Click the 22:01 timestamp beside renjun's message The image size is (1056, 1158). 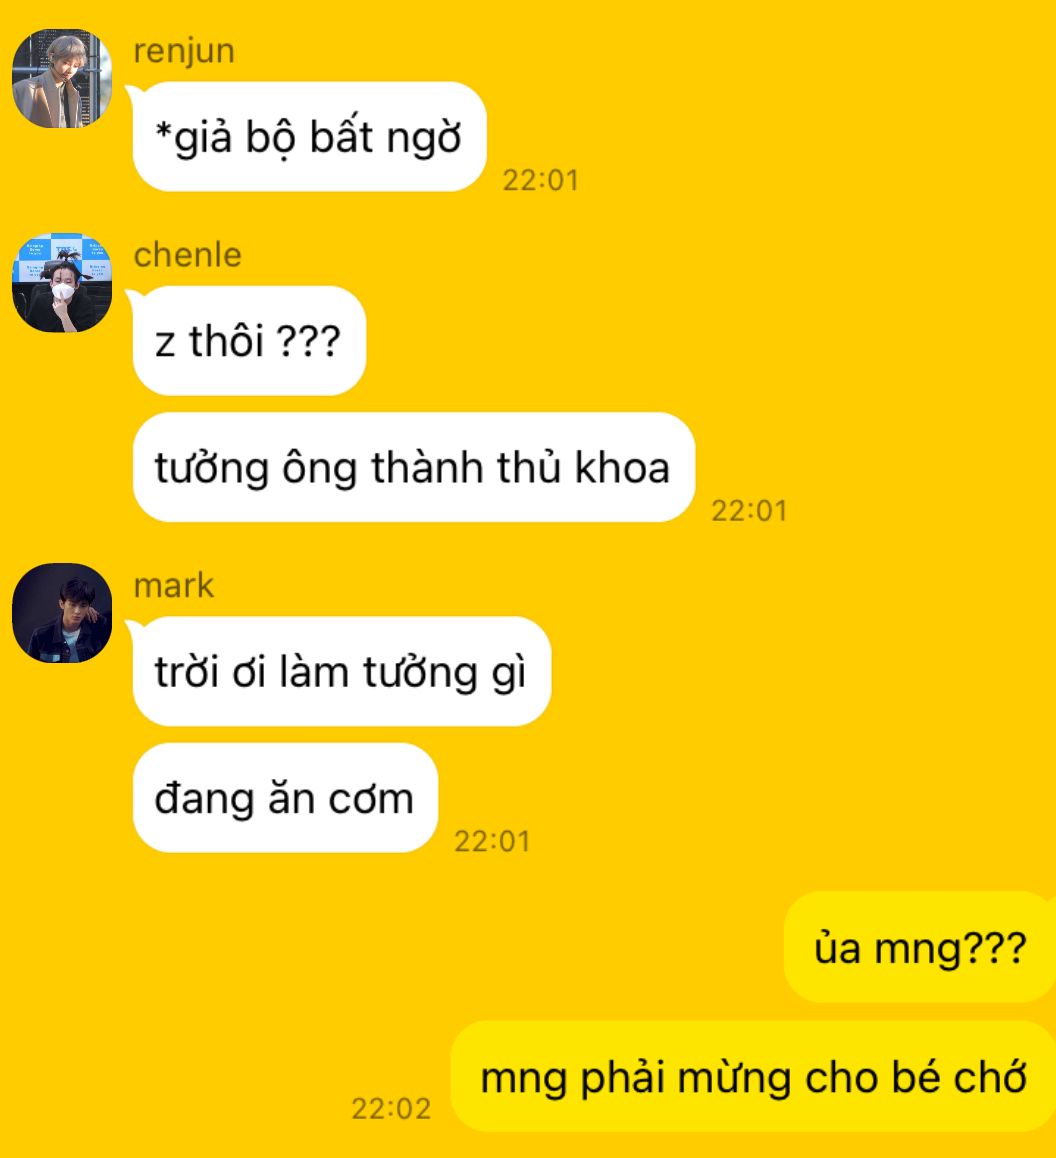coord(541,180)
